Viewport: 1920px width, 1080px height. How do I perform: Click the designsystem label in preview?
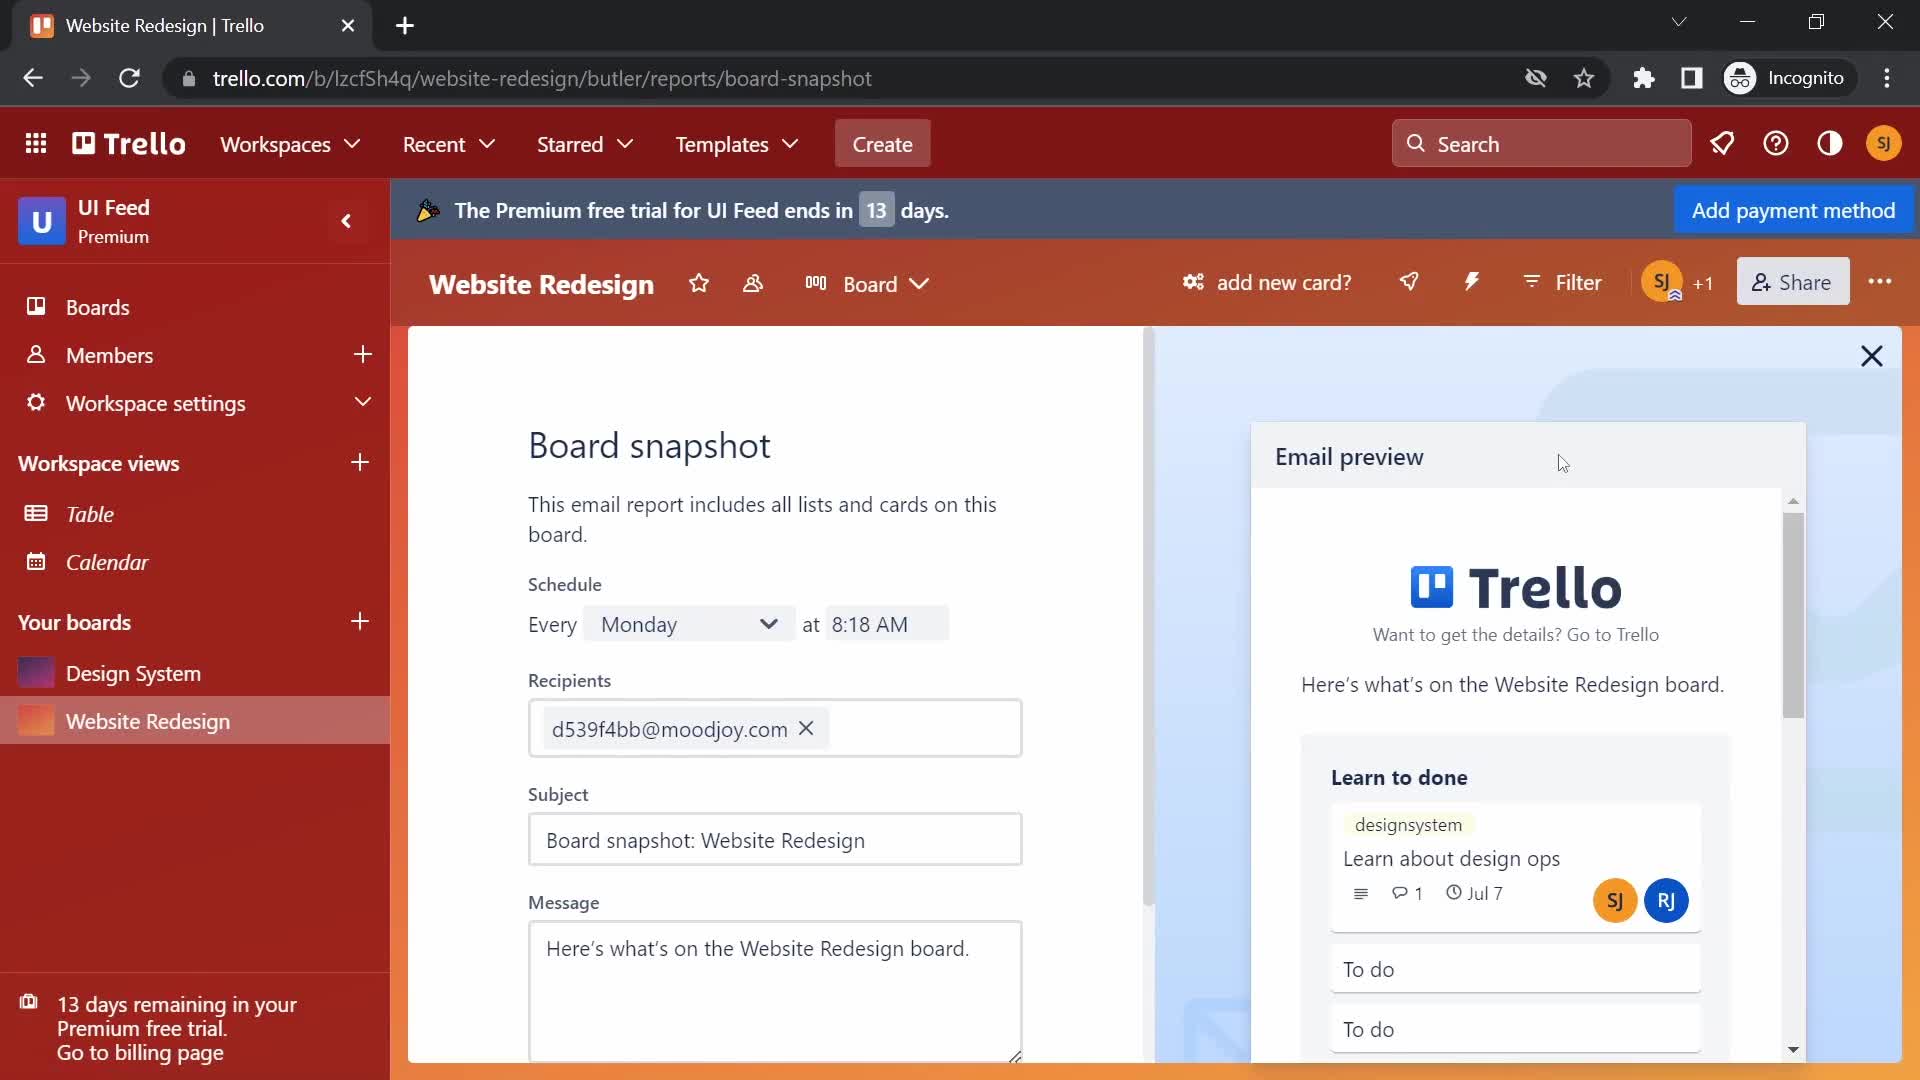[x=1408, y=824]
